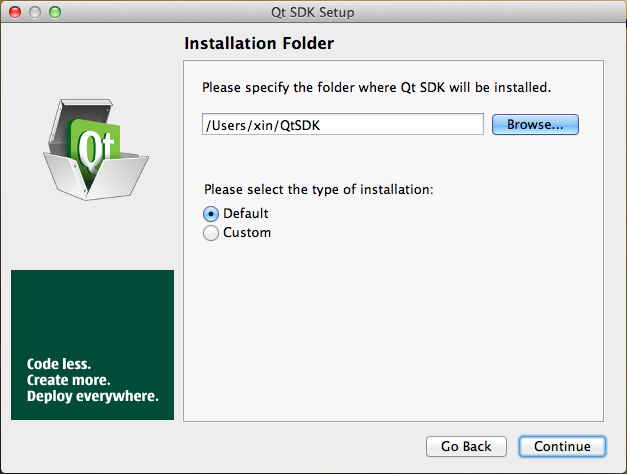627x474 pixels.
Task: Click the 'Create more.' slogan line
Action: point(68,381)
